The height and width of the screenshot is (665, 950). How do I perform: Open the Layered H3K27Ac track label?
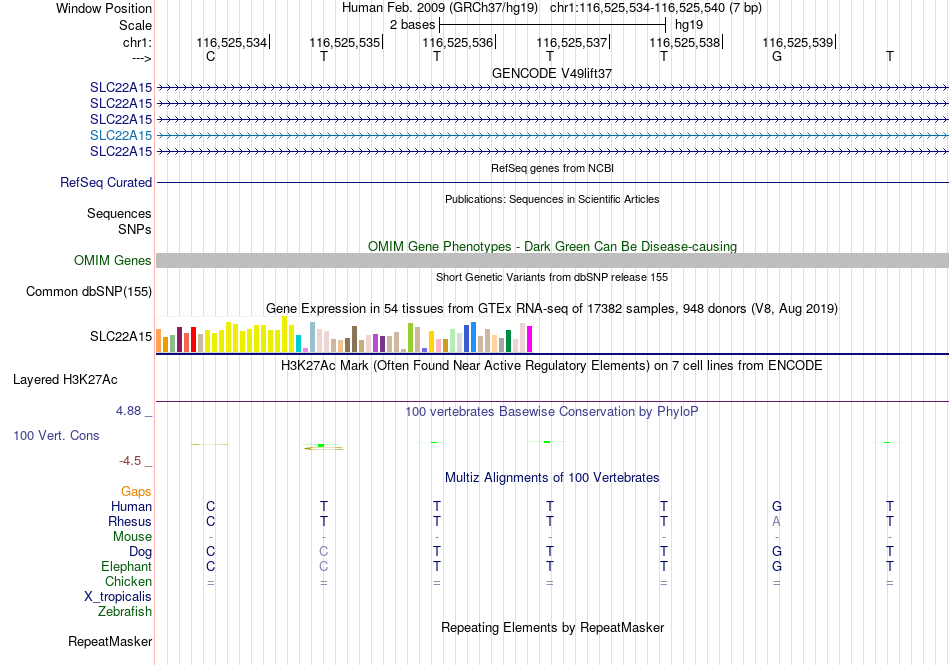pyautogui.click(x=65, y=380)
